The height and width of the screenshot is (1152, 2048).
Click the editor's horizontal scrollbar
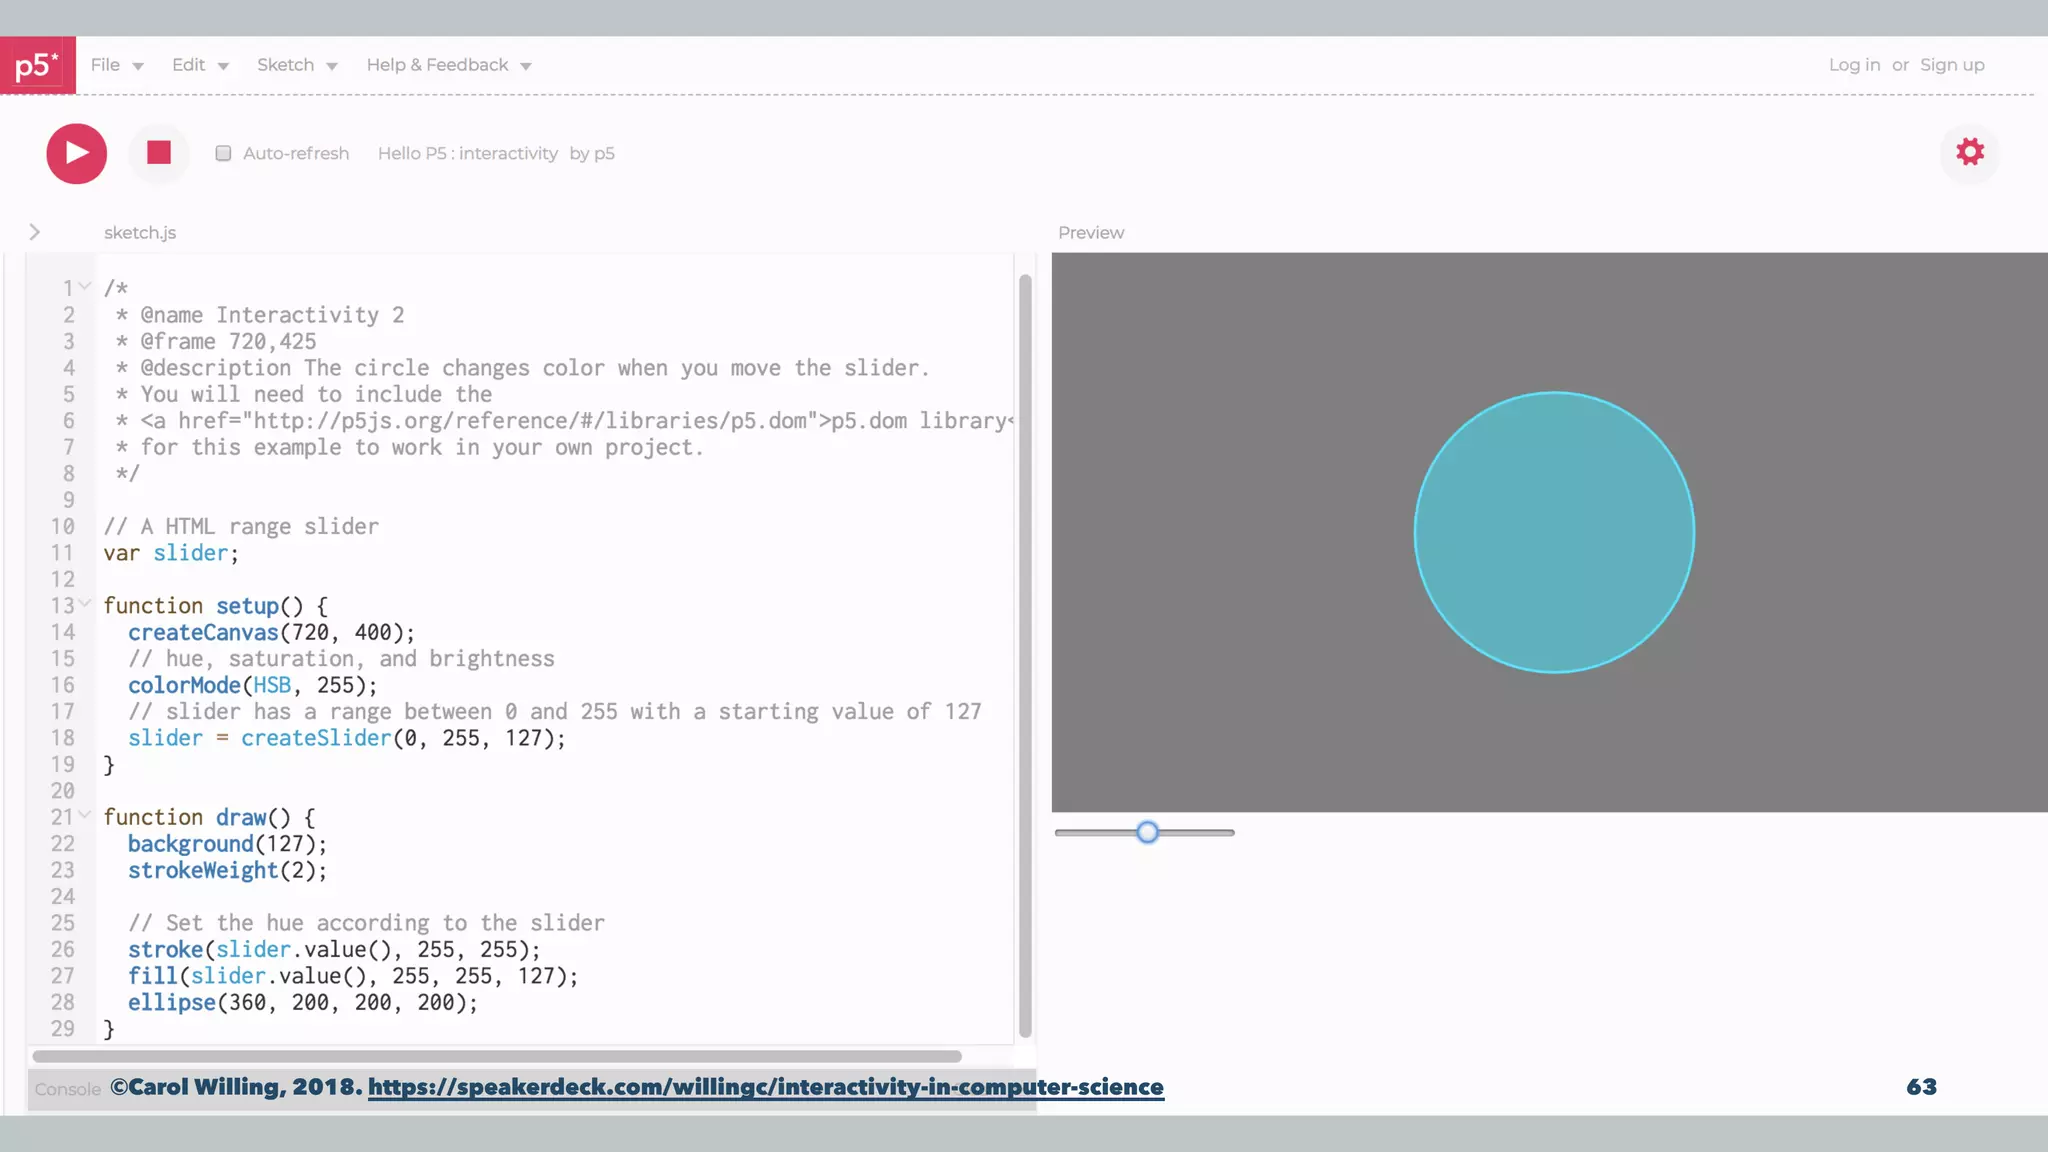pyautogui.click(x=496, y=1056)
